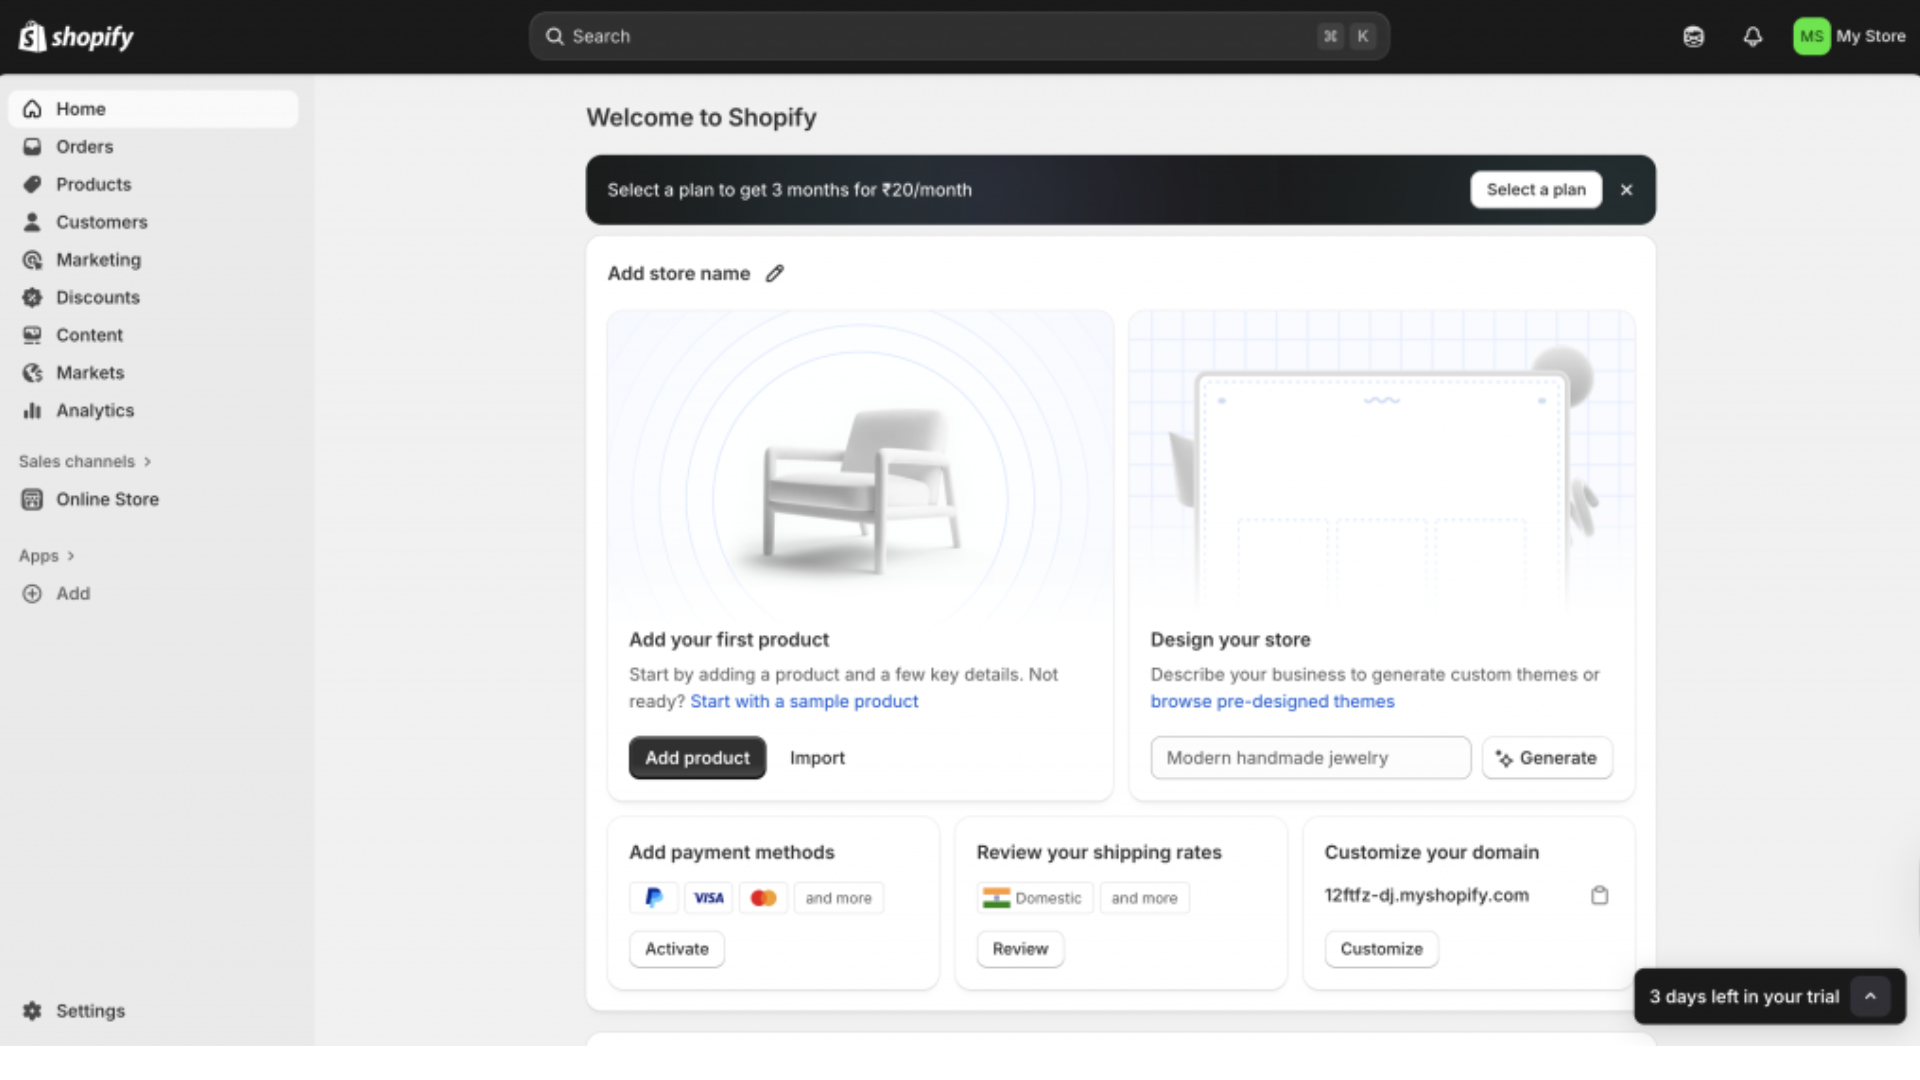Click the Add product button
1920x1080 pixels.
[x=697, y=758]
